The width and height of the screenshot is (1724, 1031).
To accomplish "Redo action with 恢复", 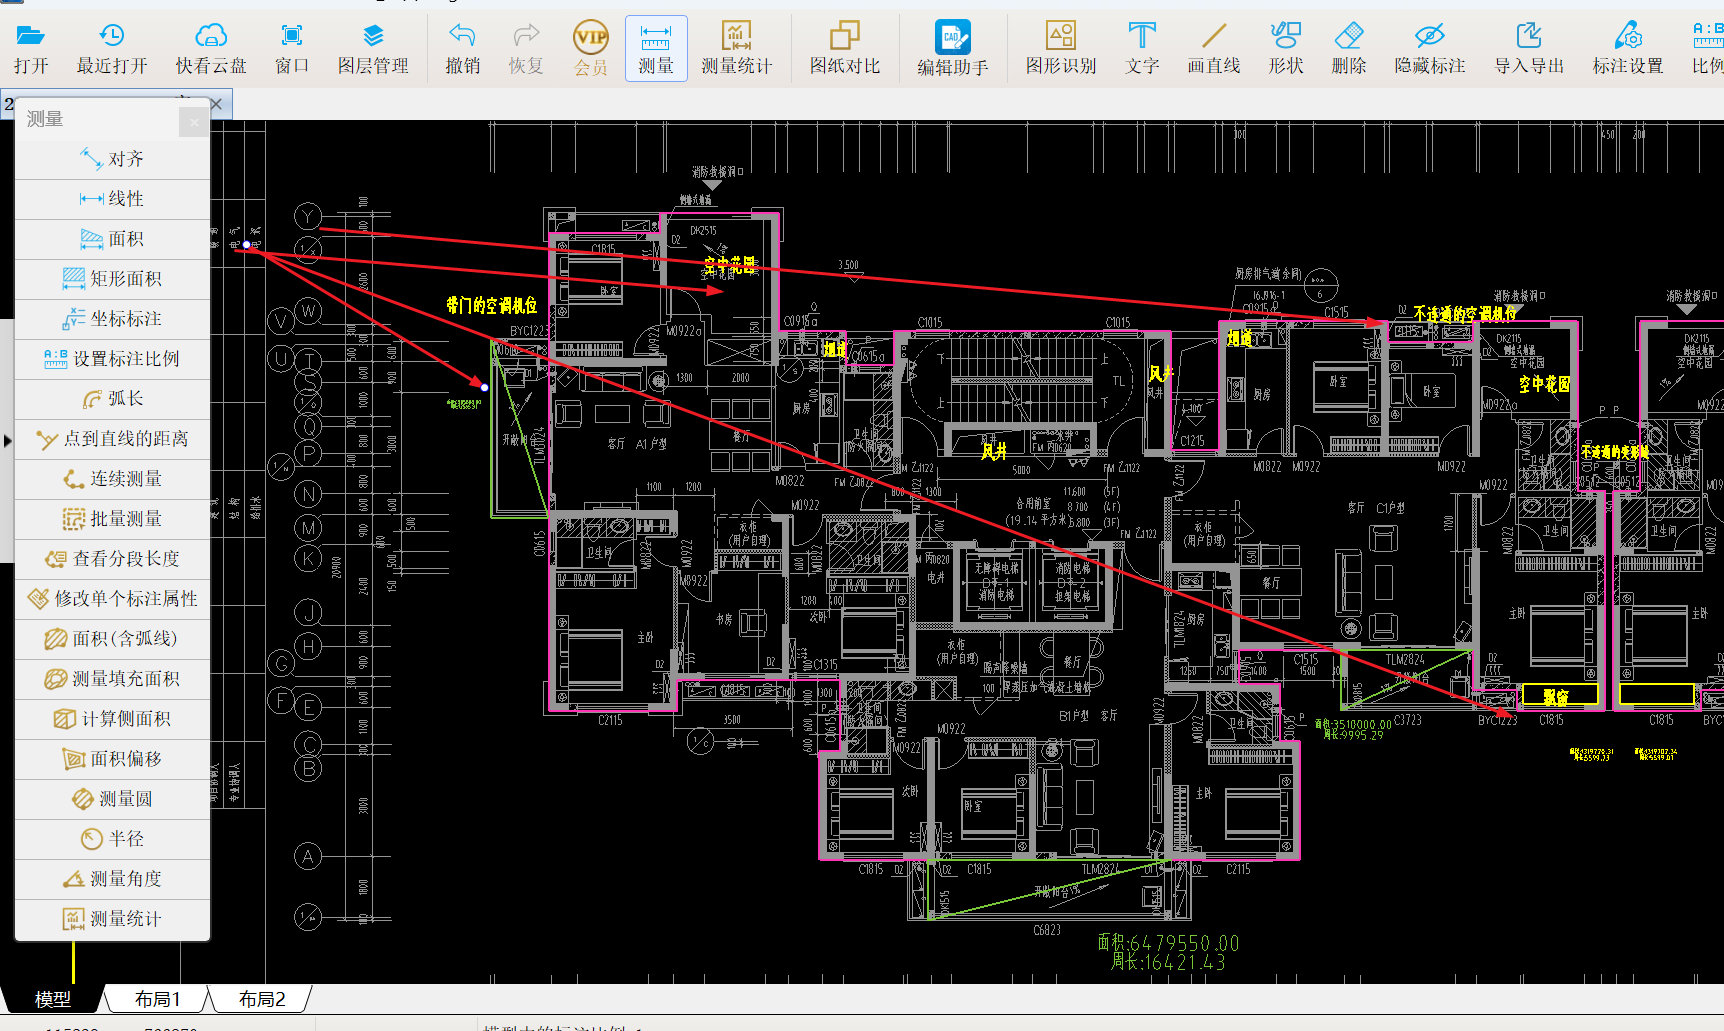I will click(526, 49).
